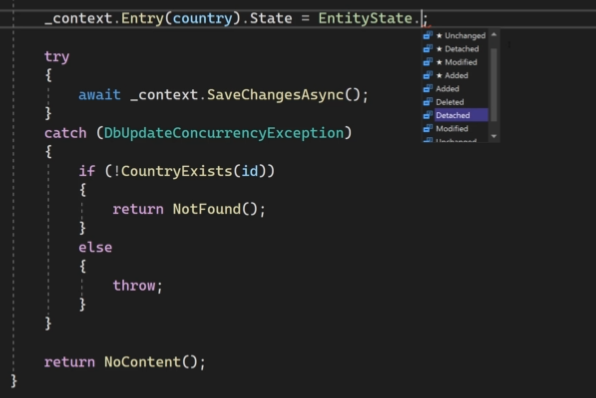Click the enum icon beside starred Unchanged
The width and height of the screenshot is (596, 398).
coord(428,35)
